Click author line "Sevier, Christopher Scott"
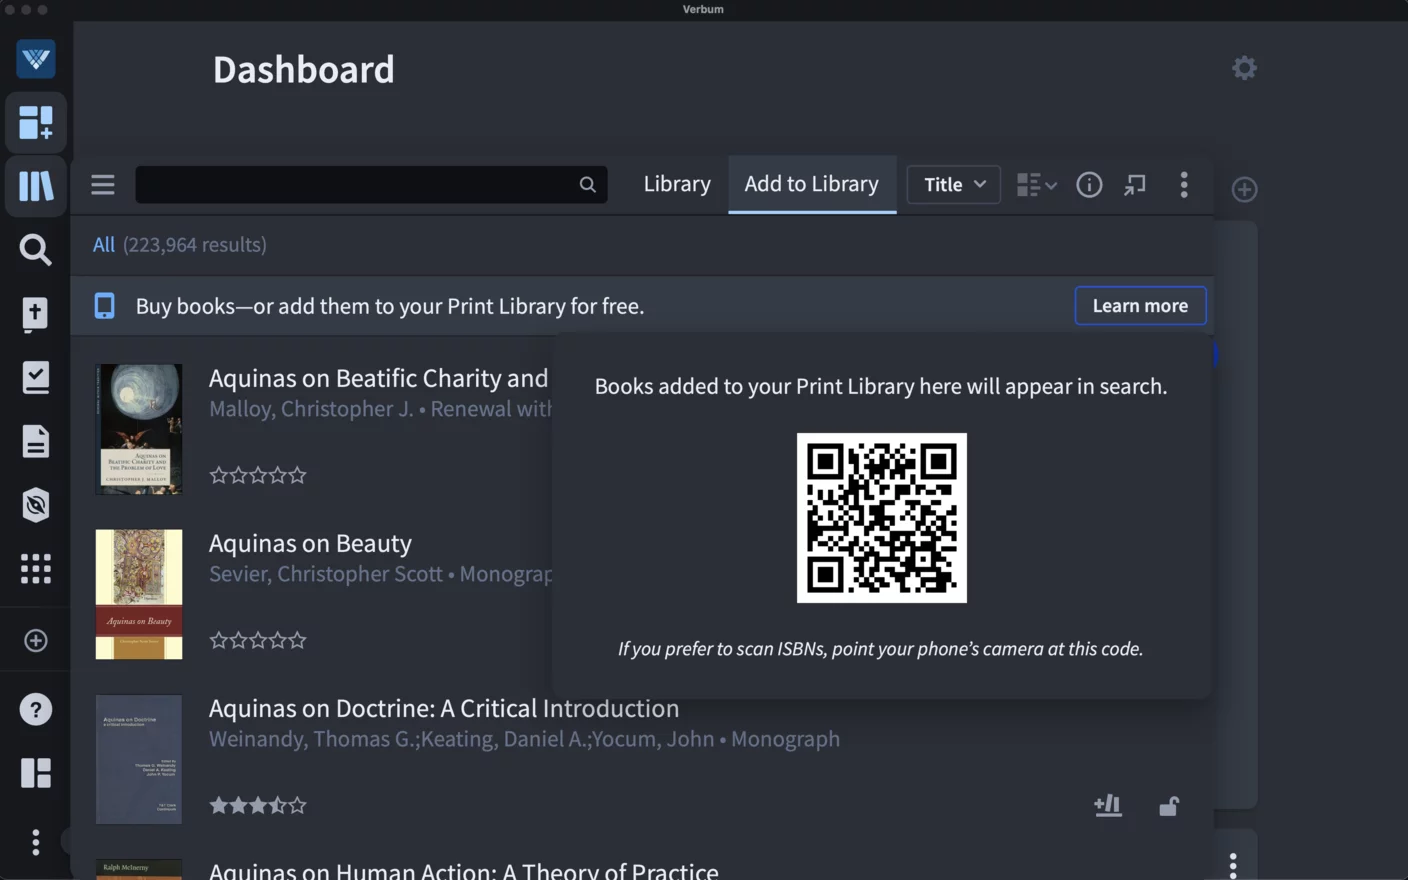 click(x=326, y=574)
